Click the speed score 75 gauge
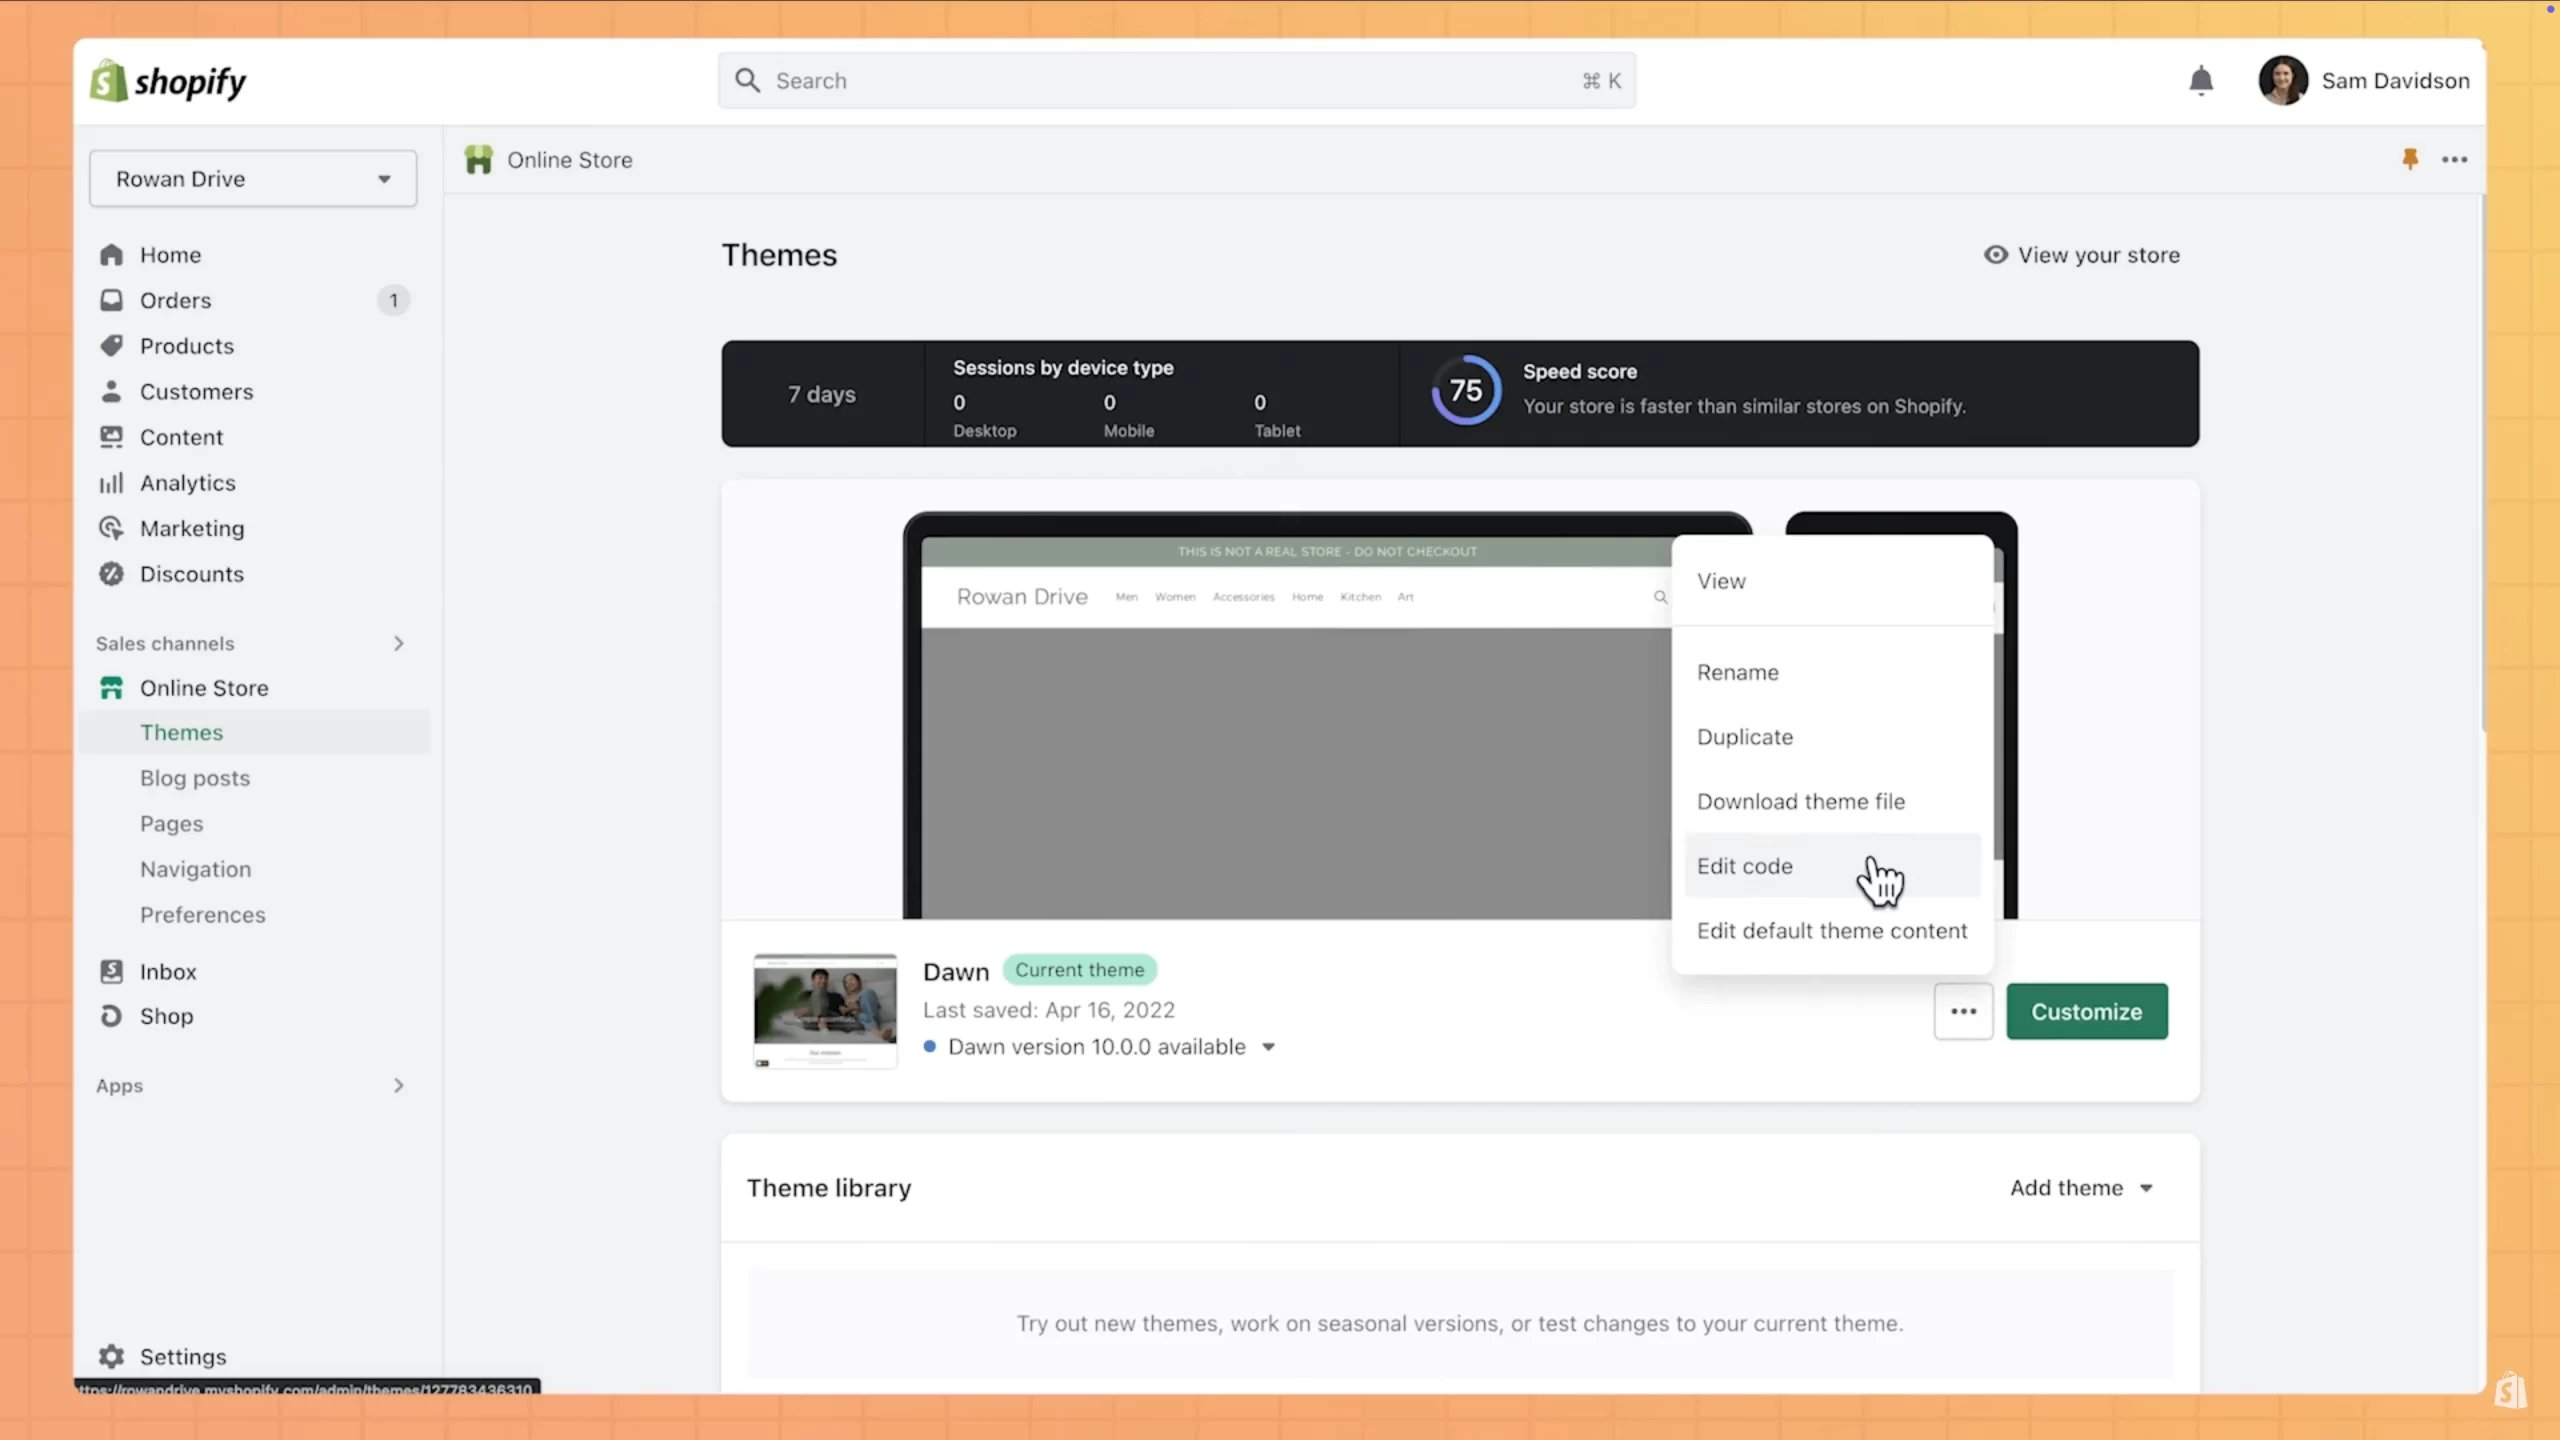This screenshot has height=1440, width=2560. pos(1466,390)
